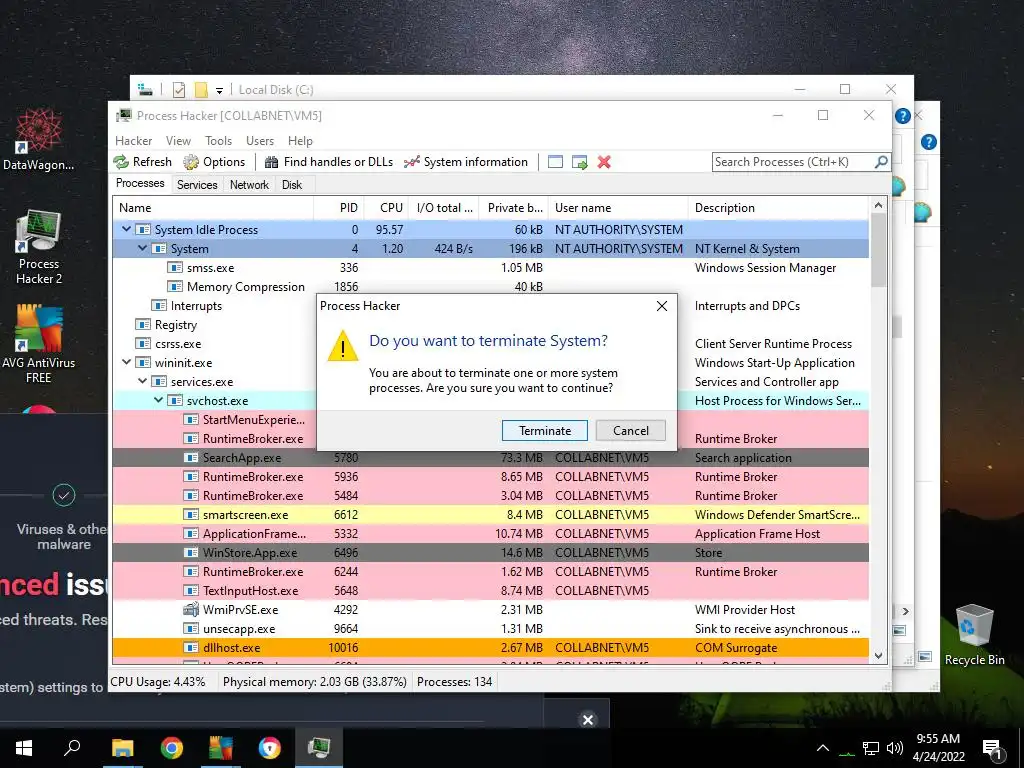This screenshot has width=1024, height=768.
Task: Select the smss.exe process row
Action: (490, 268)
